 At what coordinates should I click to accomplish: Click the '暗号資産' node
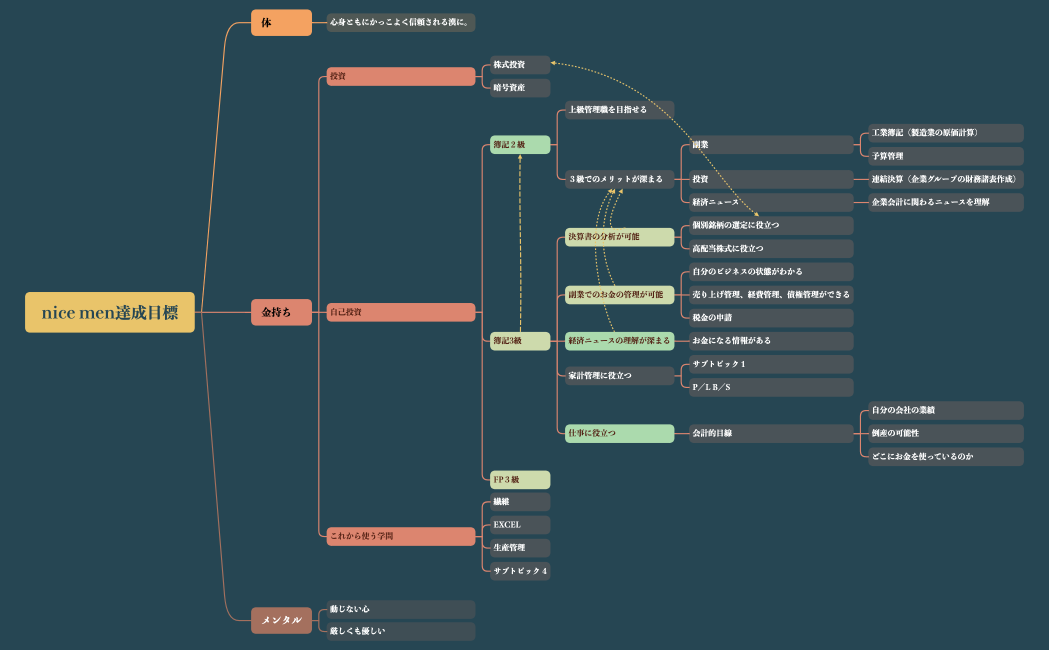(520, 88)
